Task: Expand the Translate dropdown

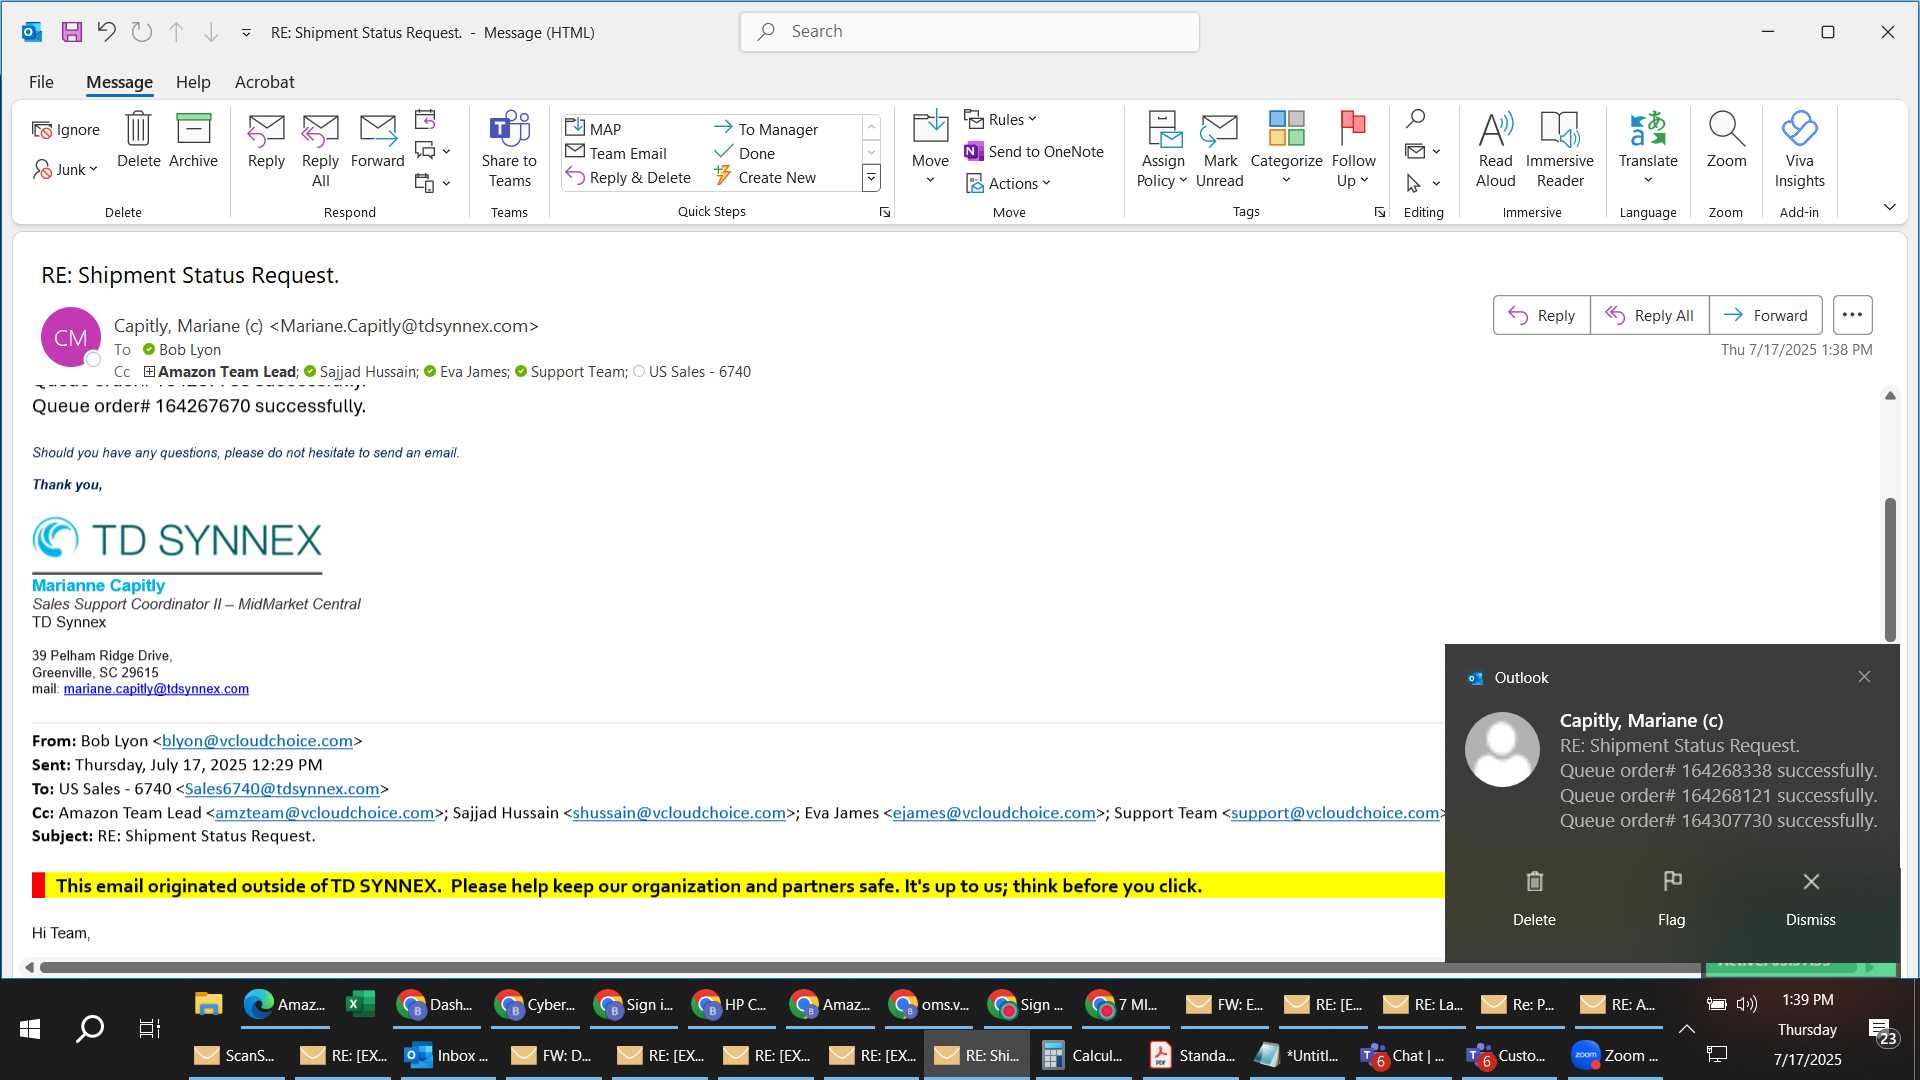Action: pyautogui.click(x=1648, y=150)
